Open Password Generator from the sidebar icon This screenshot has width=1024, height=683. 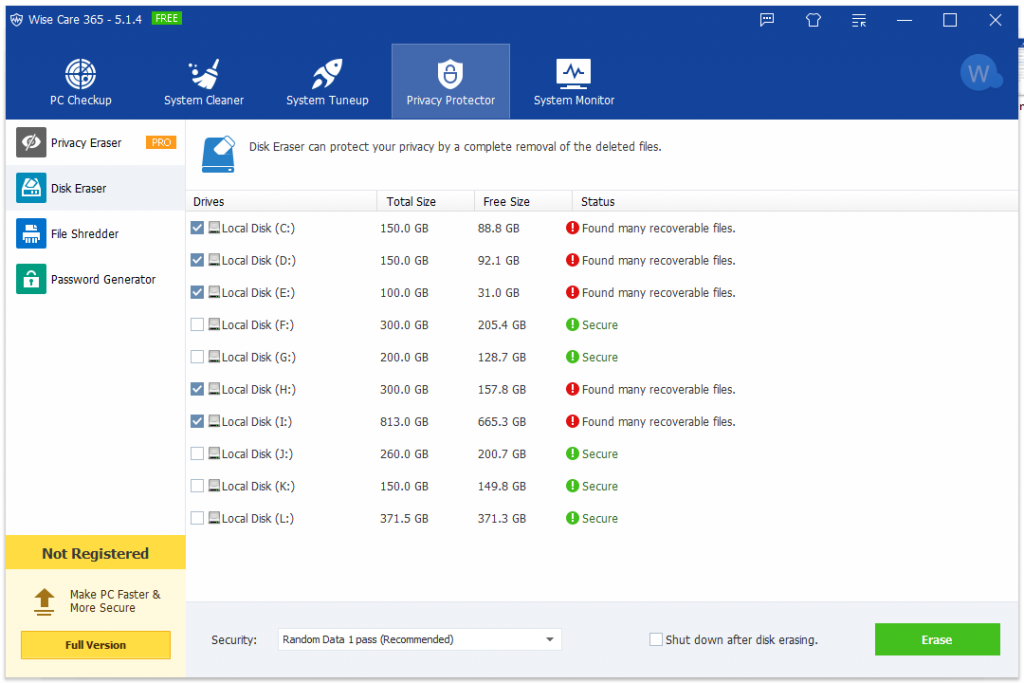tap(30, 279)
